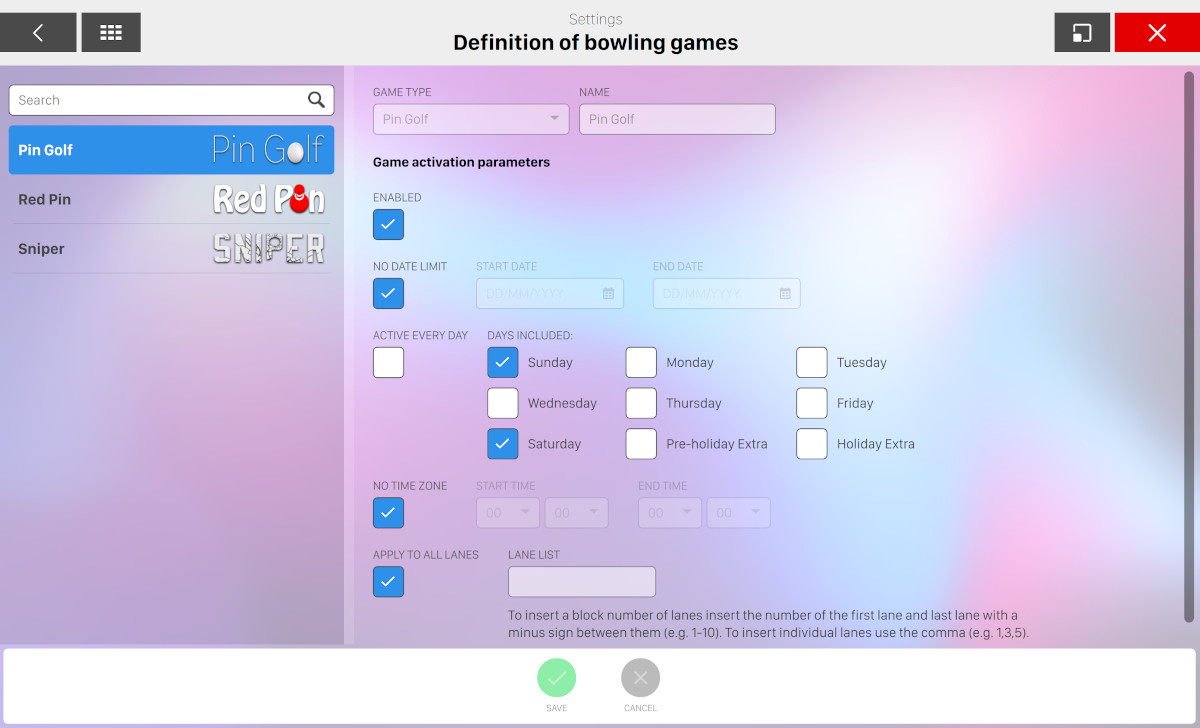1200x728 pixels.
Task: Click the Name text field
Action: click(677, 119)
